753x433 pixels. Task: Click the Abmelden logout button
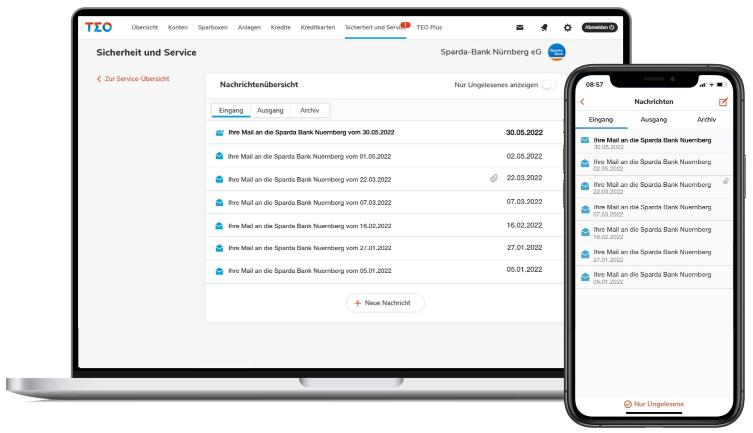[599, 27]
